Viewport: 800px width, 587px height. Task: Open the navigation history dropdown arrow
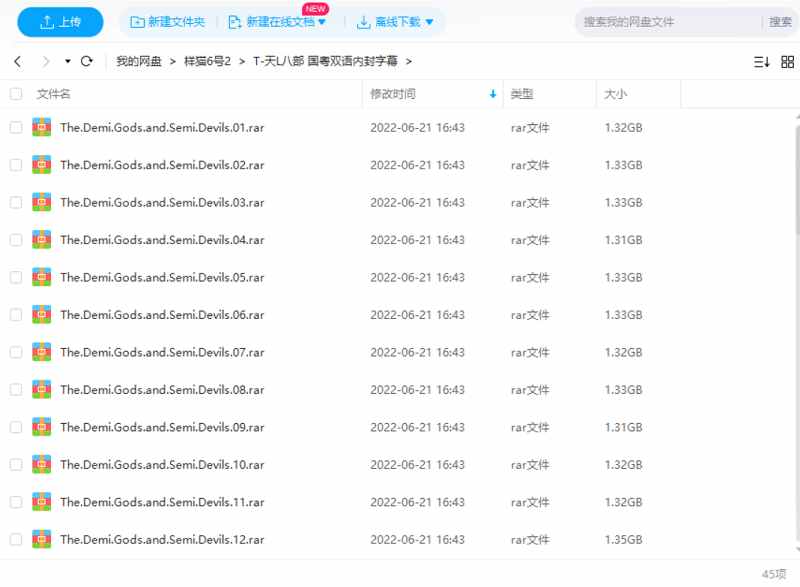pyautogui.click(x=68, y=61)
